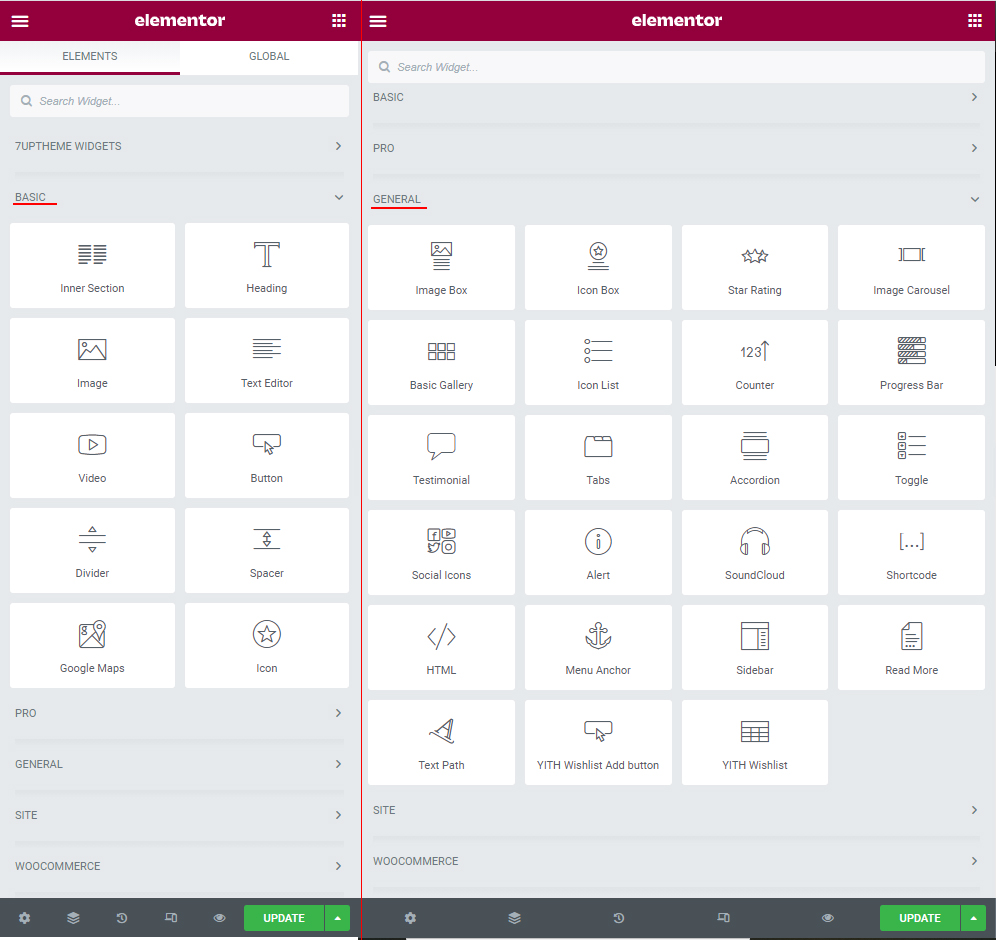Select the Video widget
Screen dimensions: 1000x940
tap(92, 455)
